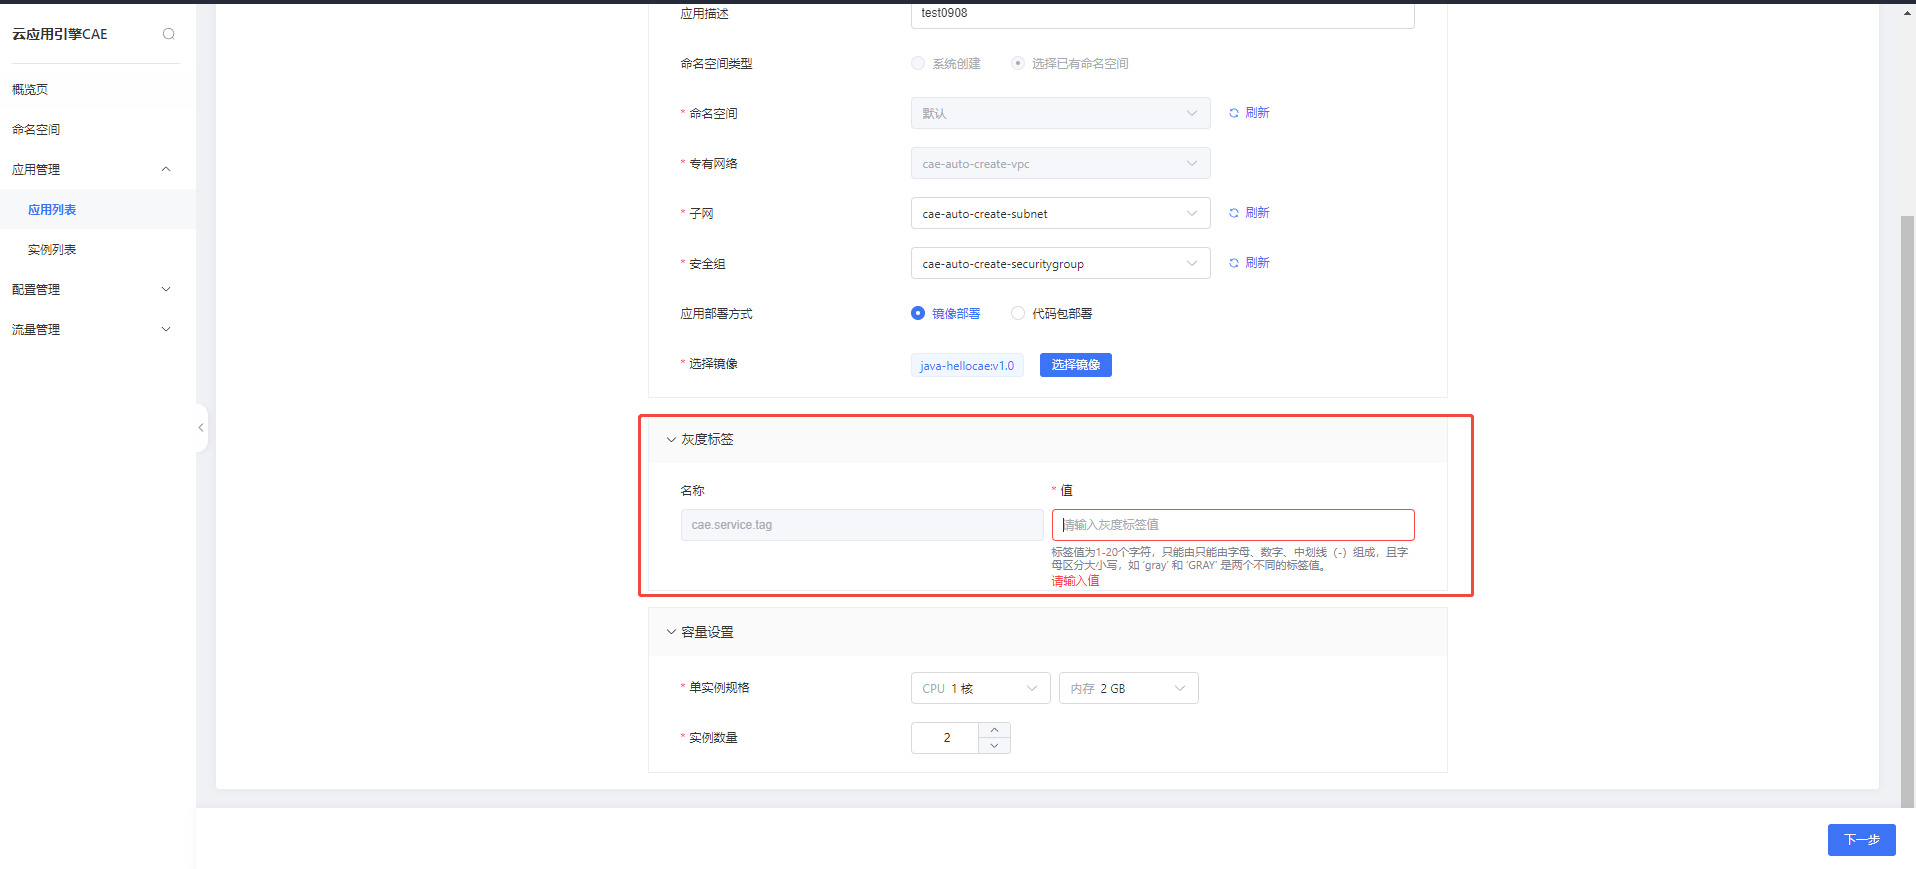Click the refresh icon next to 命名空间
The image size is (1916, 869).
[1234, 113]
